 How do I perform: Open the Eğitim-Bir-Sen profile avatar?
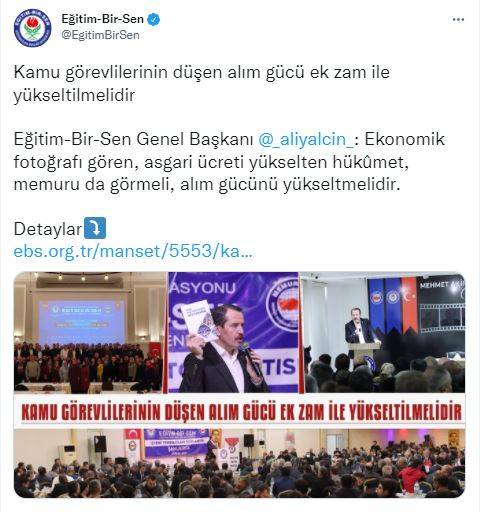(x=32, y=28)
